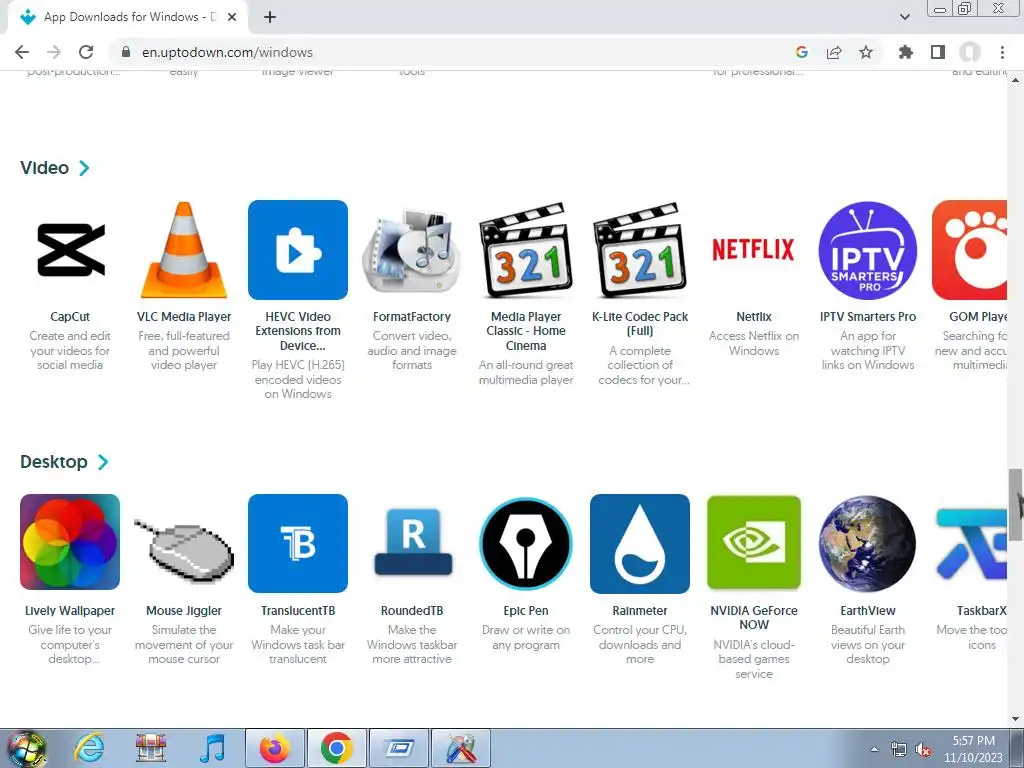Bookmark this page with the star icon
Screen dimensions: 1024x768
coord(866,52)
